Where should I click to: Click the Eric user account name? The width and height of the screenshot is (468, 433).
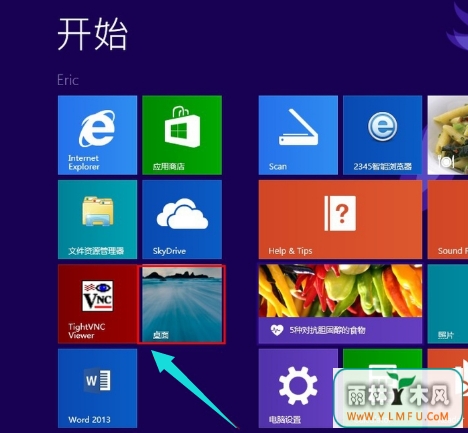pos(68,80)
